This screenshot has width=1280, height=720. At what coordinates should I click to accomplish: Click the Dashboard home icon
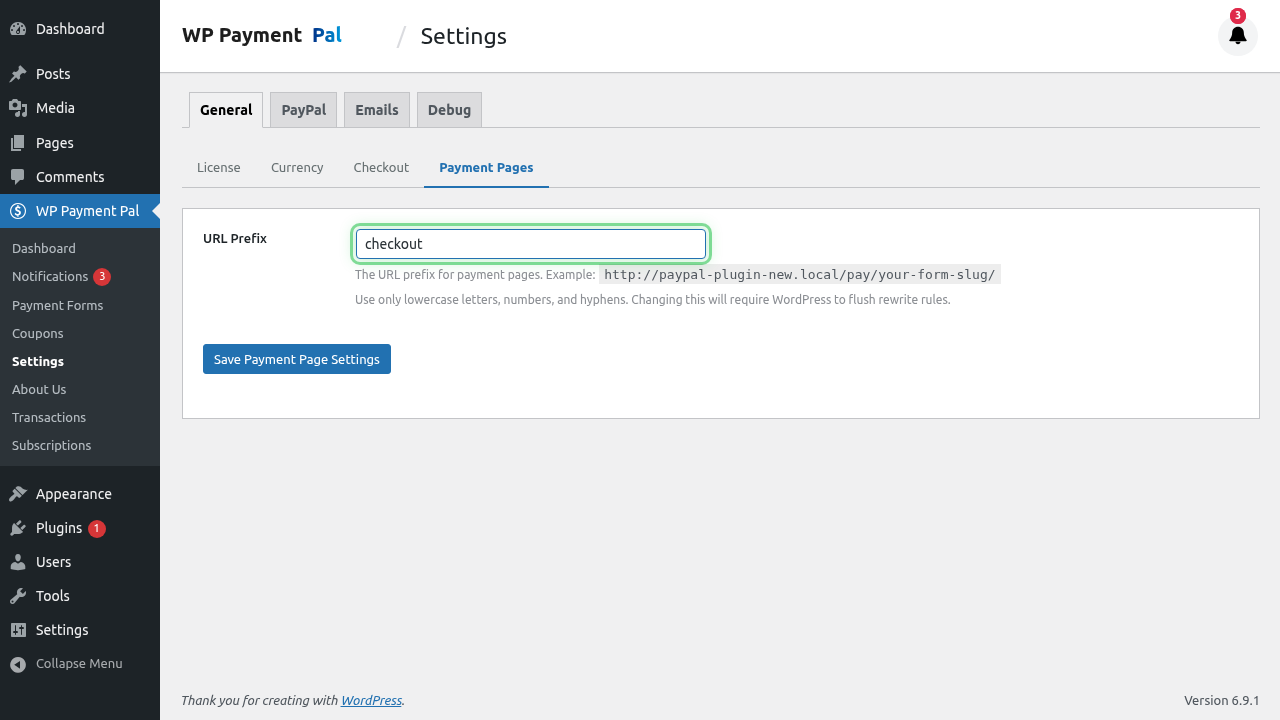pyautogui.click(x=18, y=28)
